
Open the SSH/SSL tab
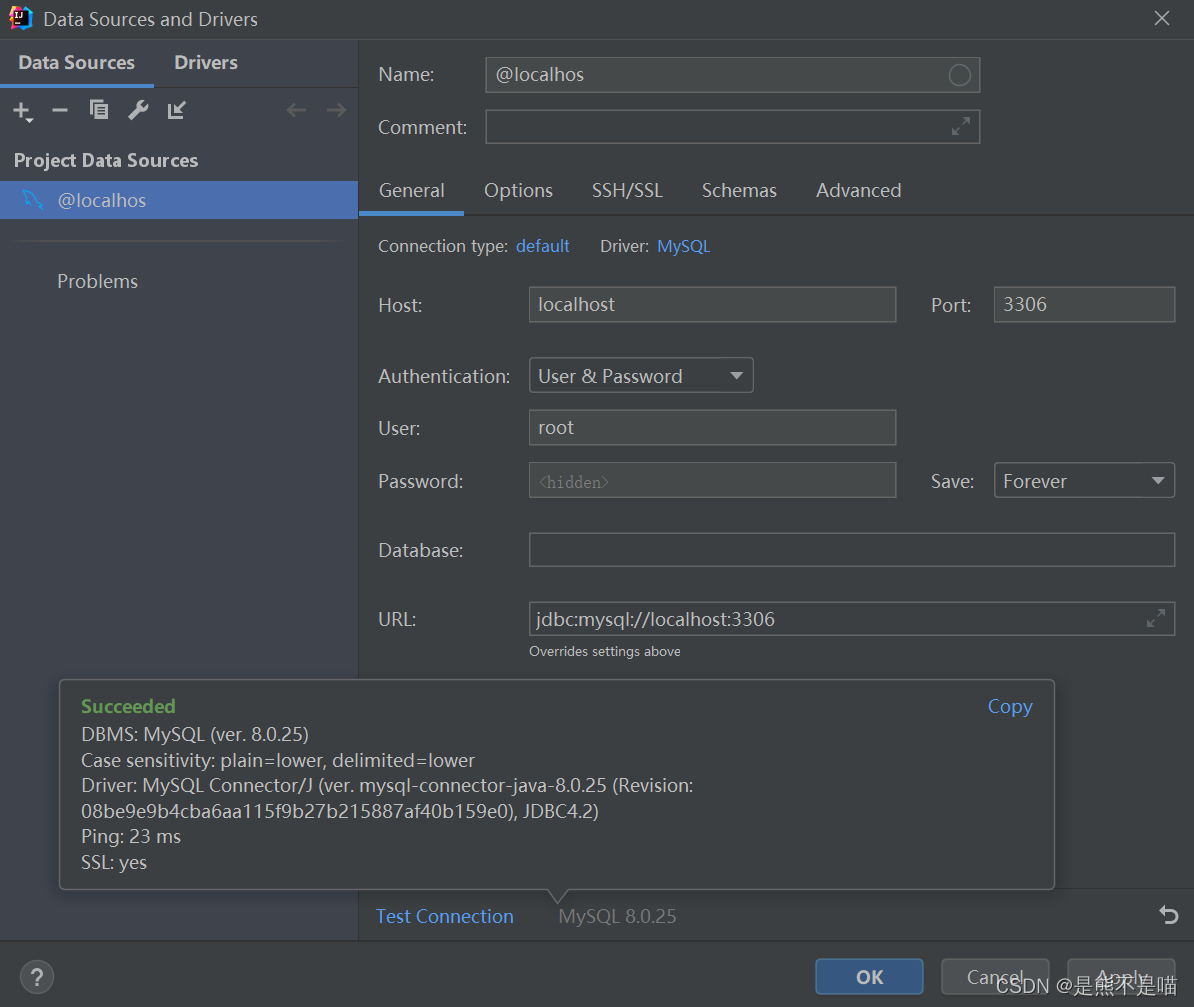(x=627, y=190)
